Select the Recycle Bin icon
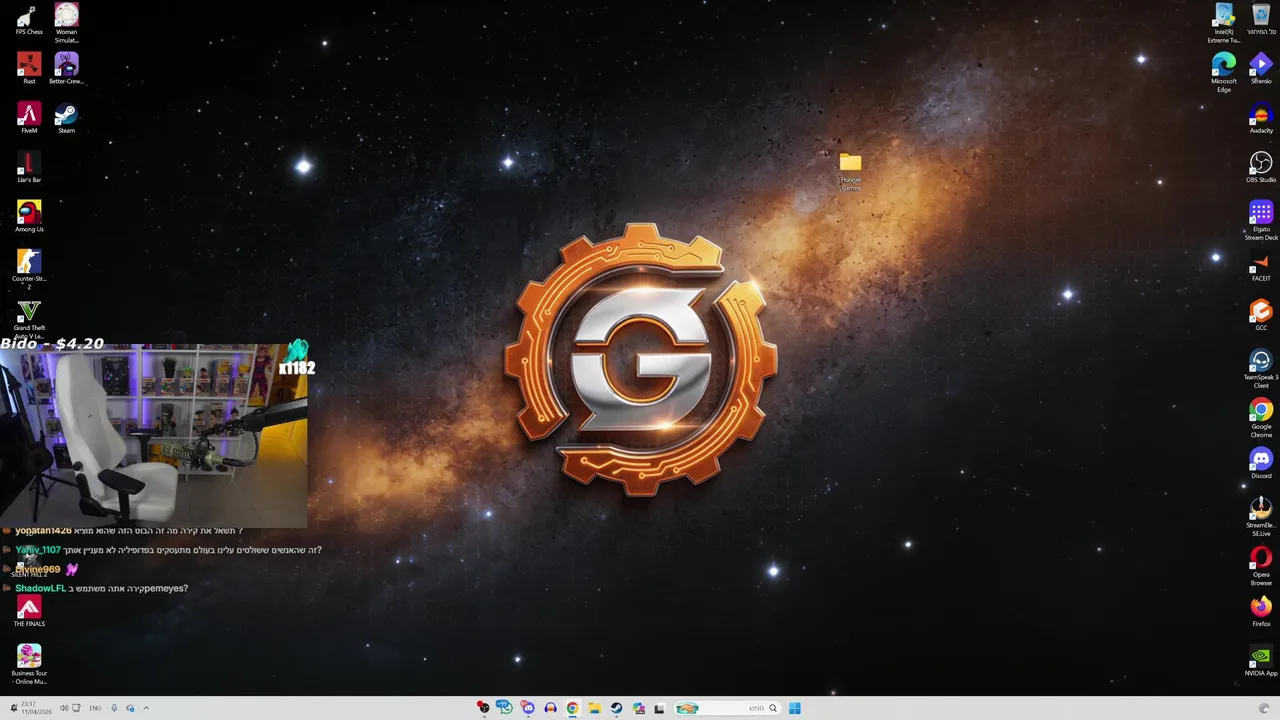This screenshot has width=1280, height=720. coord(1261,19)
